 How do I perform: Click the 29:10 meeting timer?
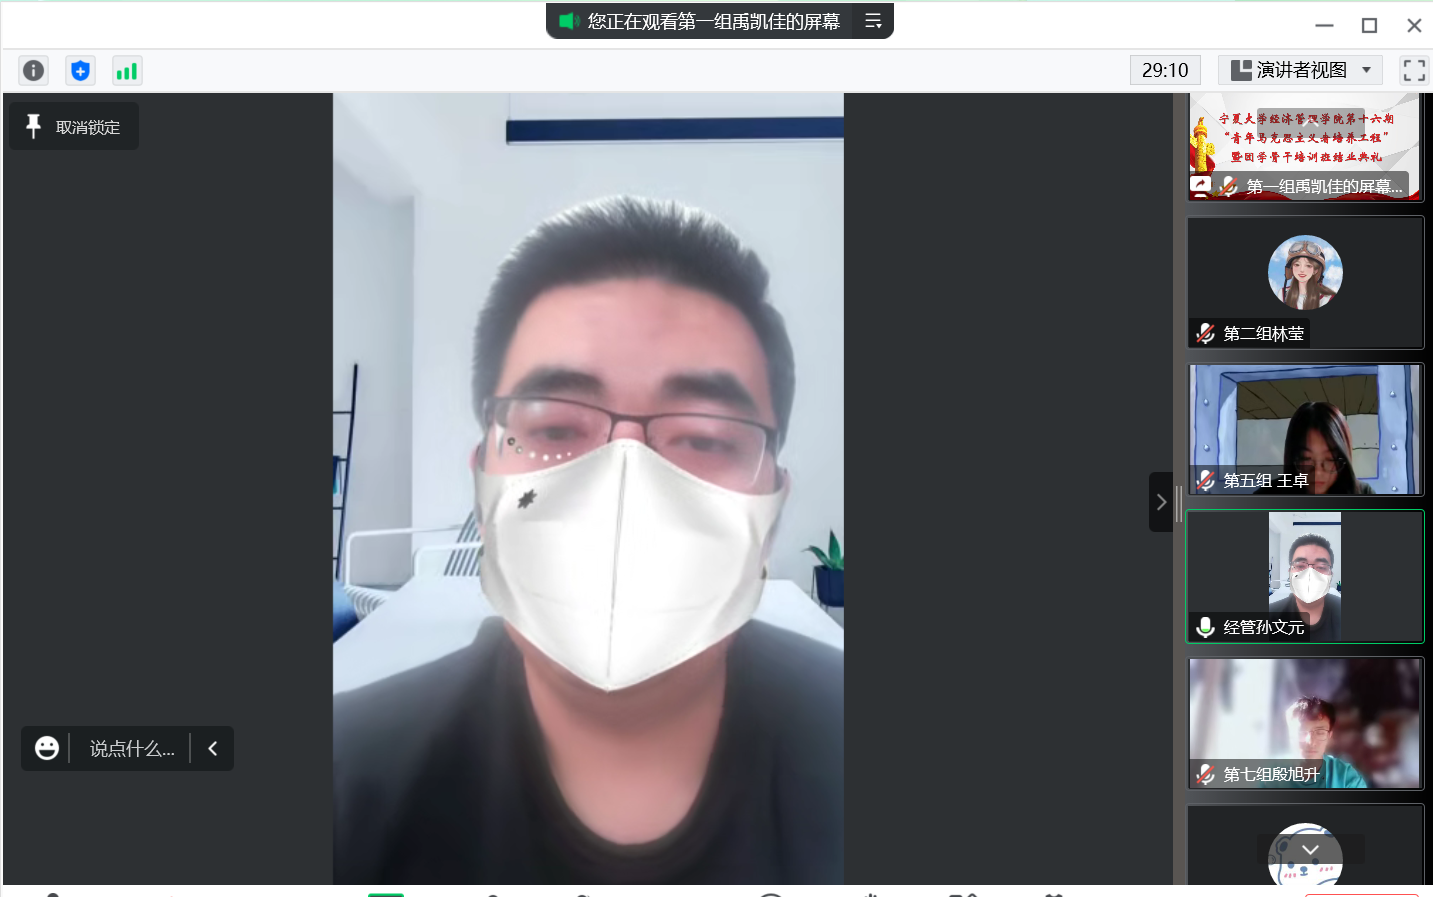click(1165, 70)
